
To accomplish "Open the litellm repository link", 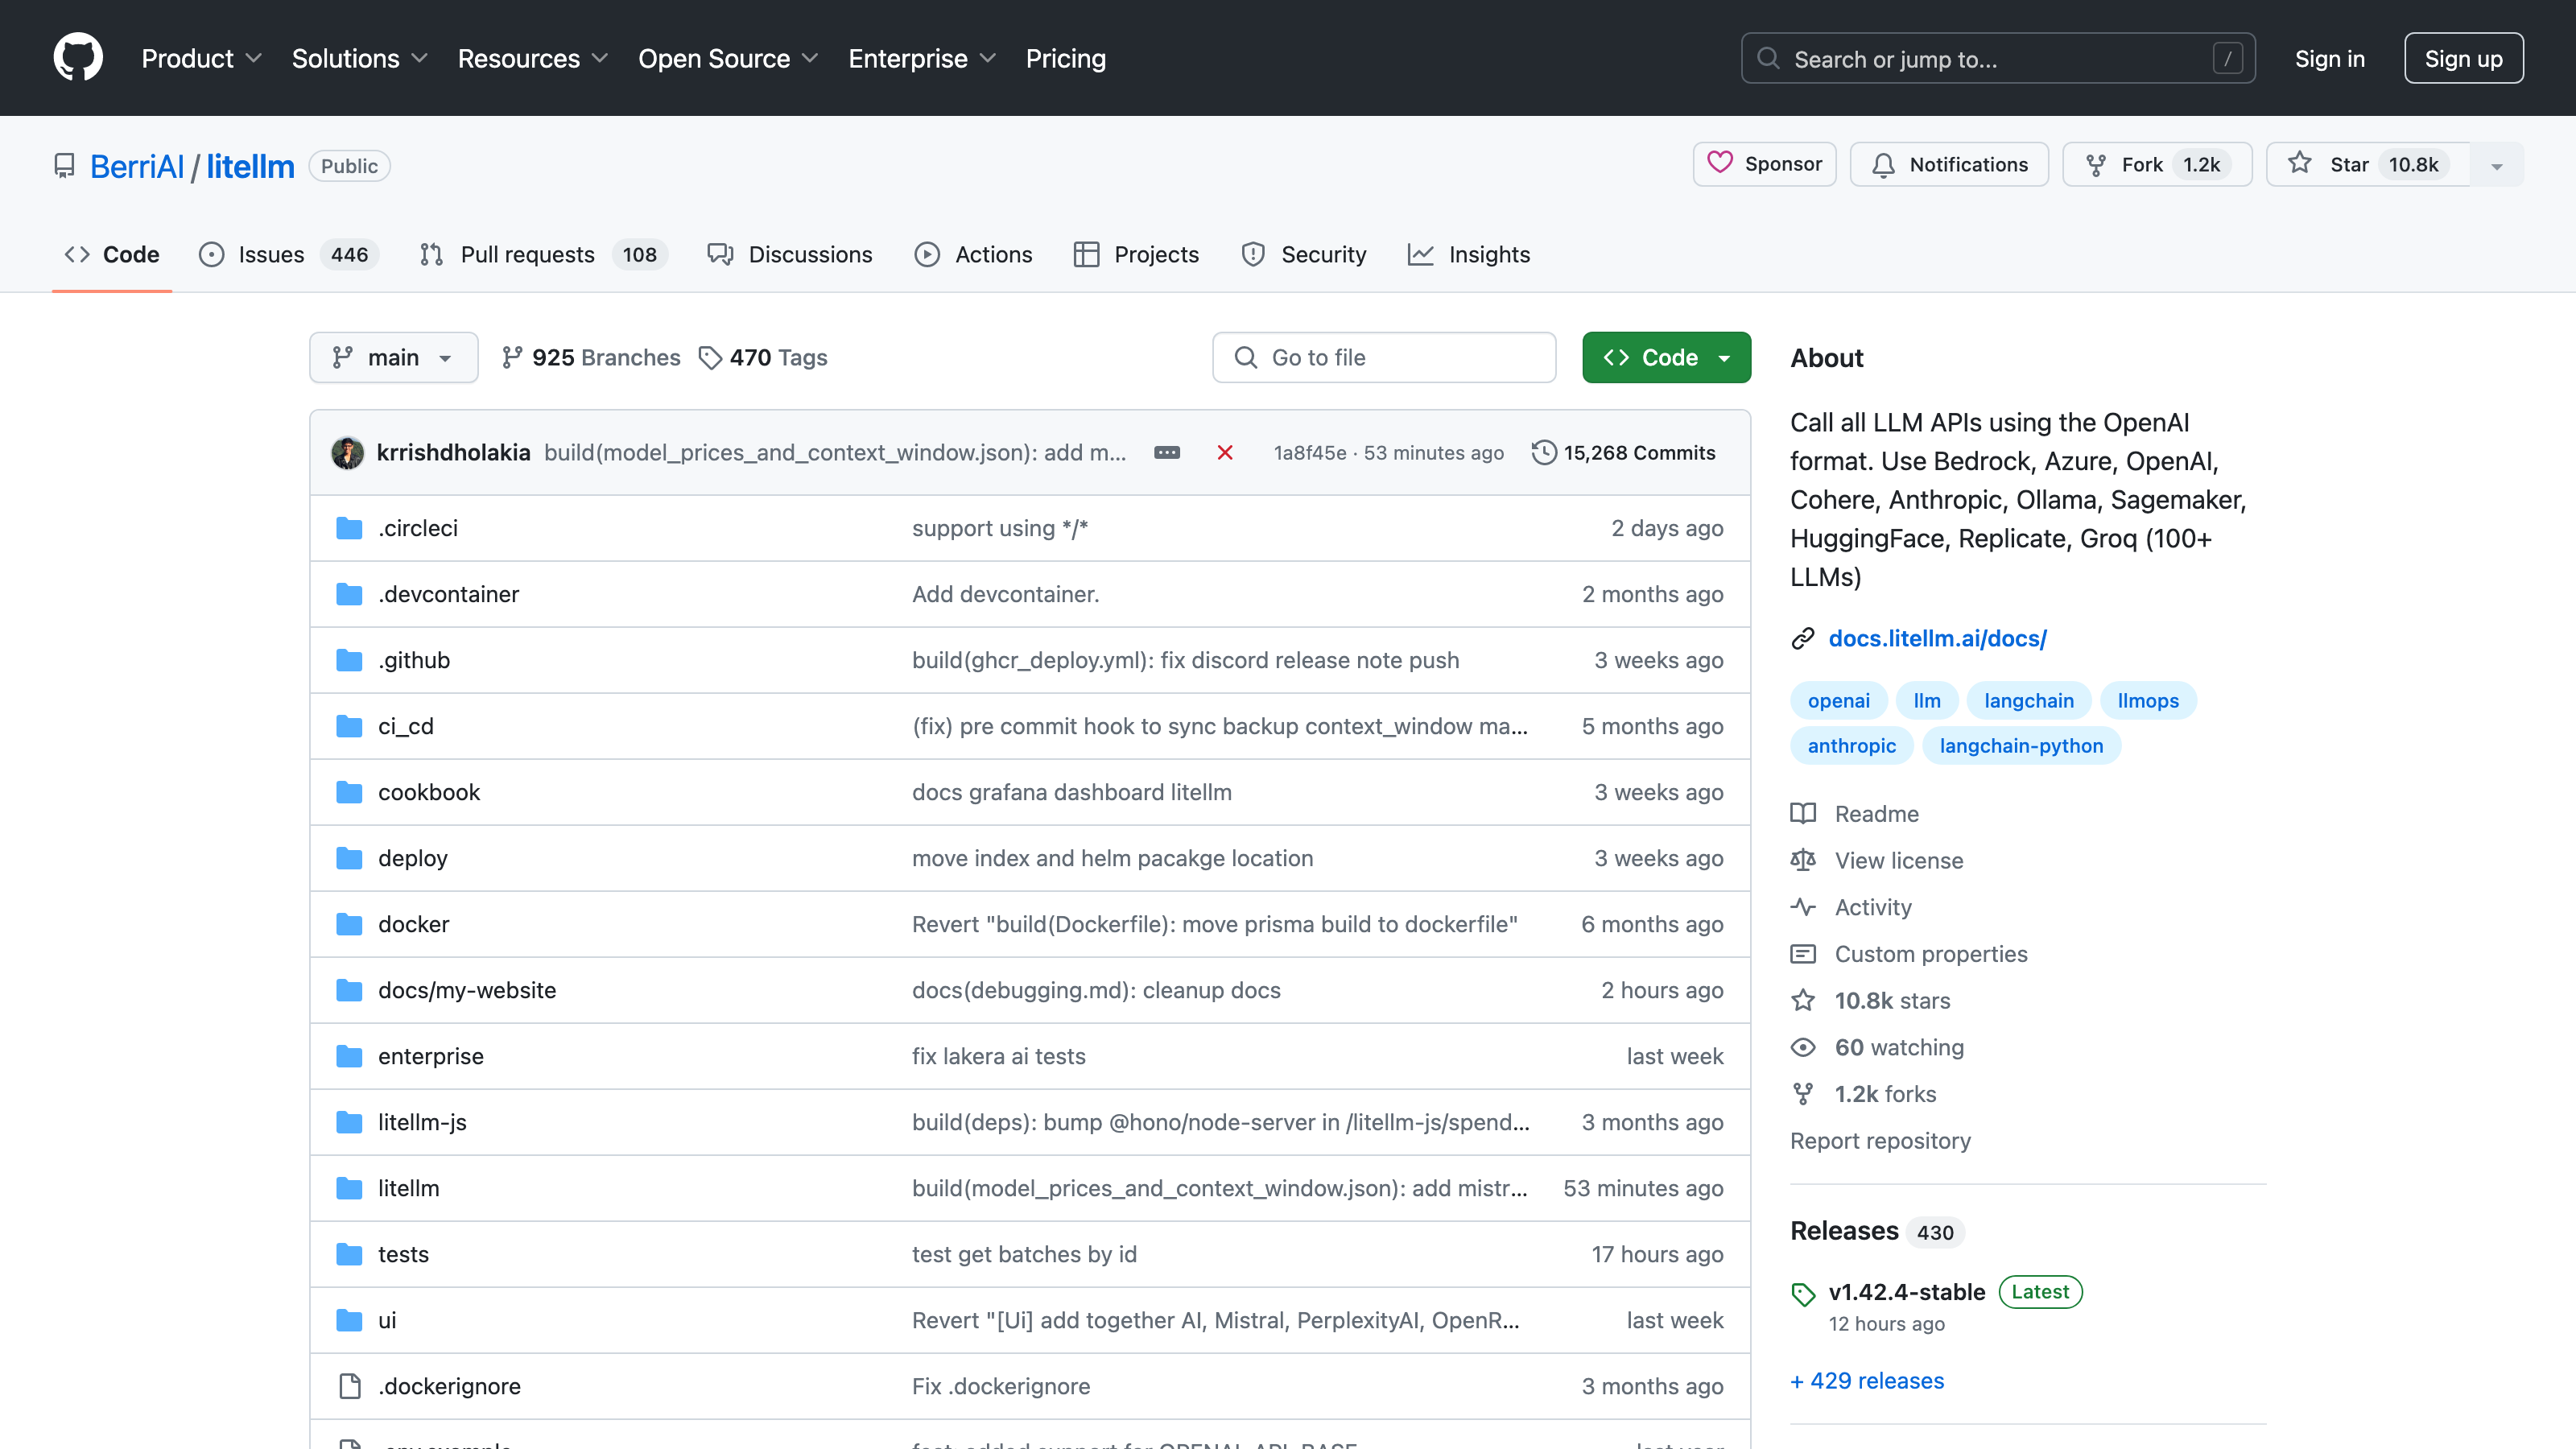I will coord(250,166).
